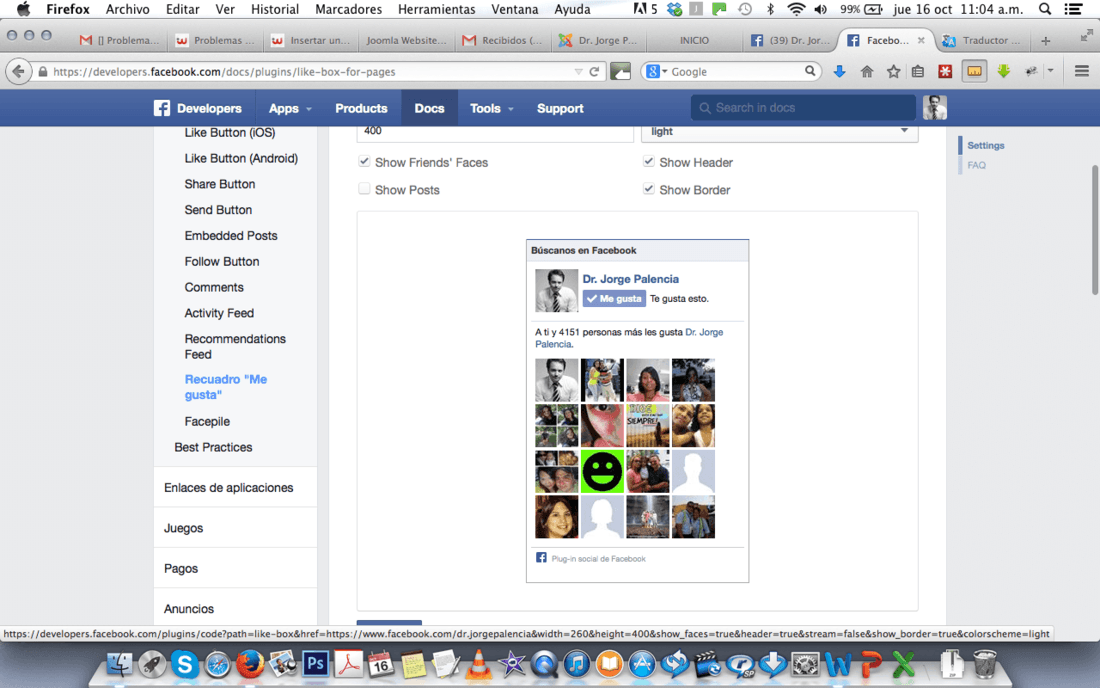Show the bookmarks list icon

pos(918,72)
